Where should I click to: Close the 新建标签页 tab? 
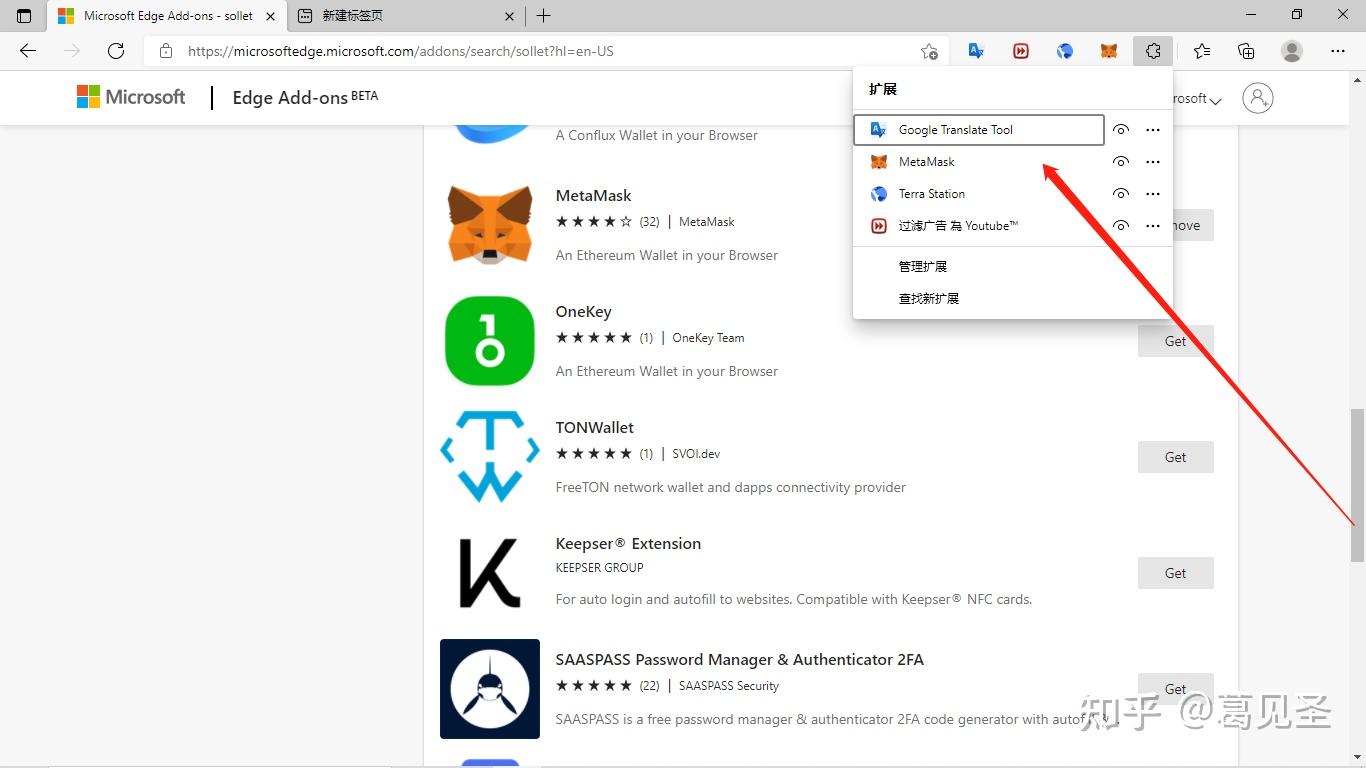510,16
